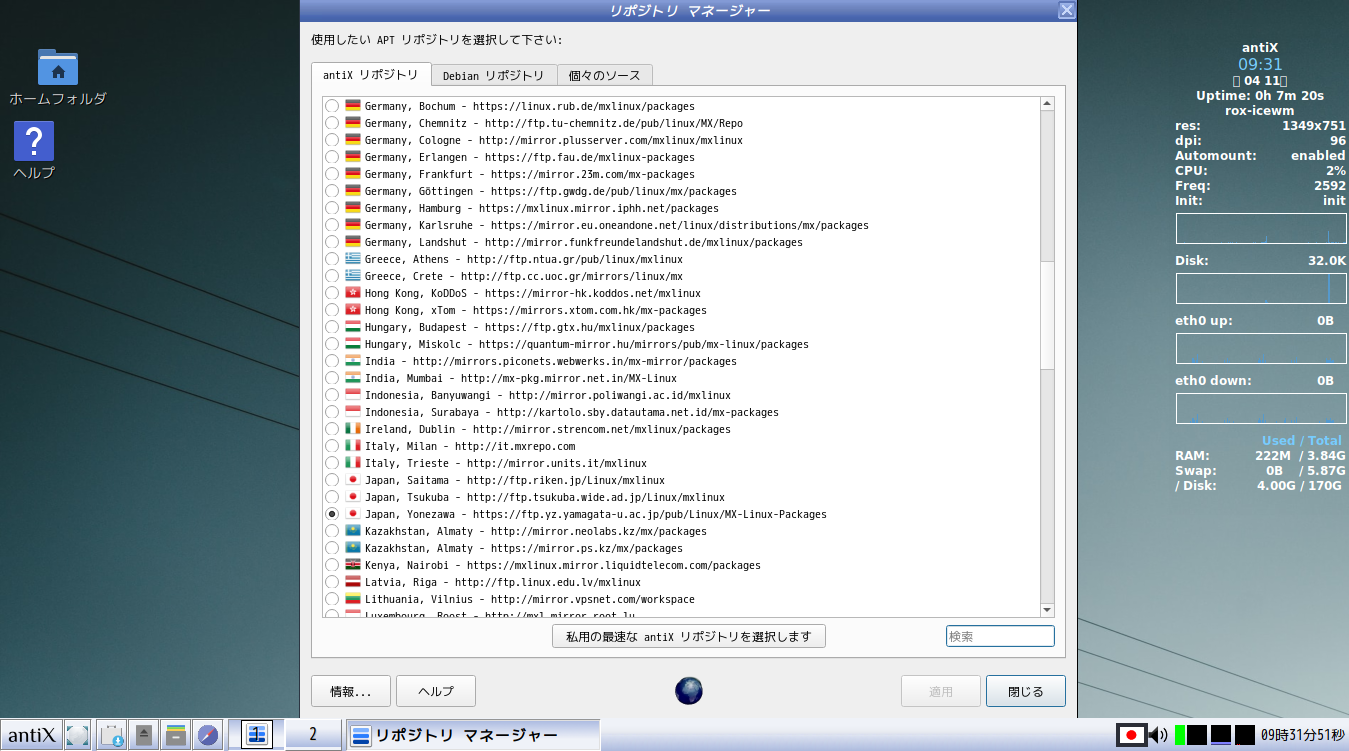Click row text Germany, Landshut funkfreundelandshut.de

click(x=584, y=242)
